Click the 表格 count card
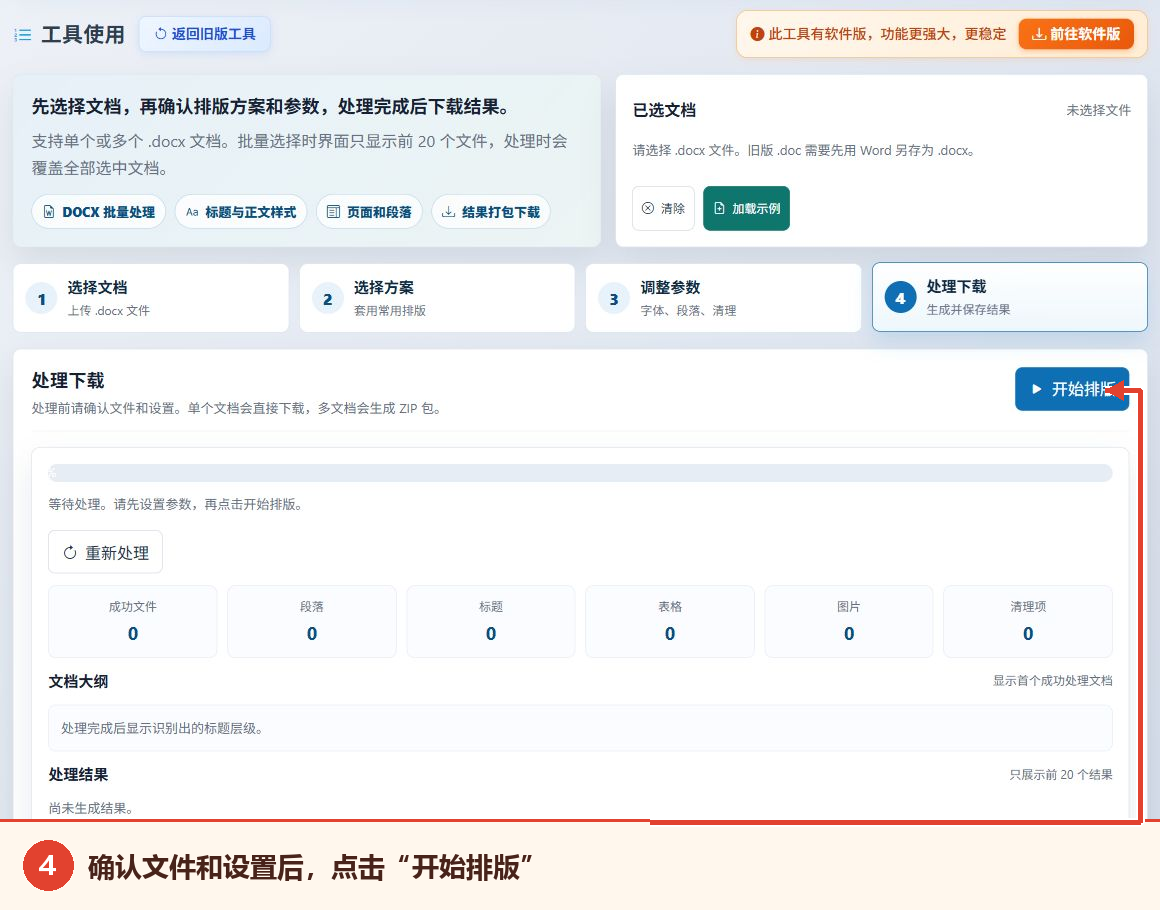 670,621
